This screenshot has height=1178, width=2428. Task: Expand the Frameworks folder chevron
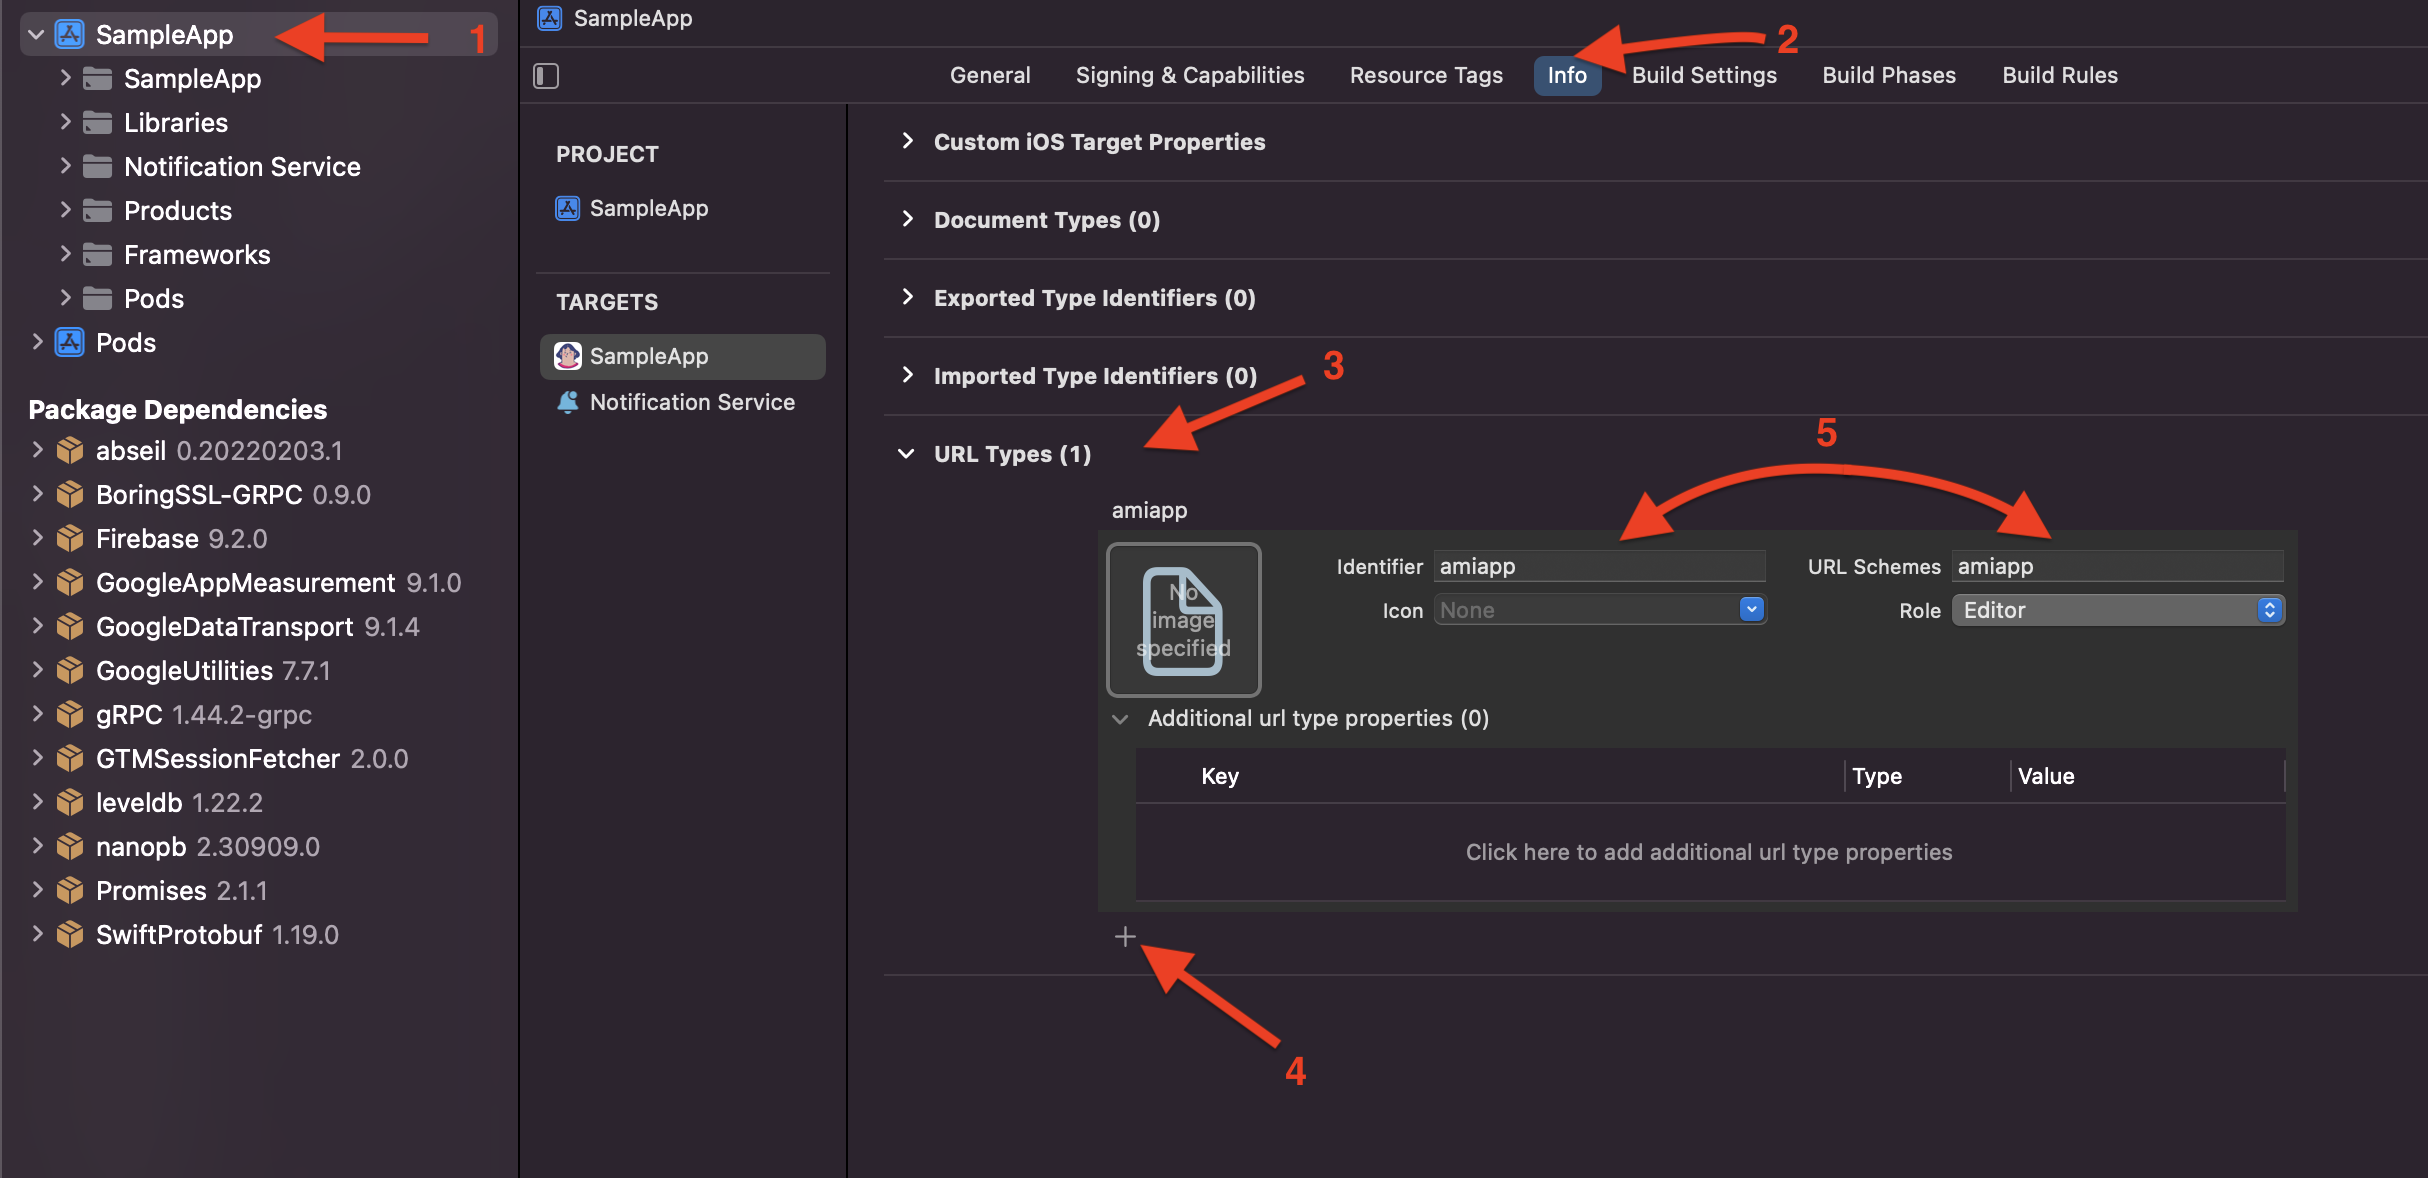click(65, 254)
